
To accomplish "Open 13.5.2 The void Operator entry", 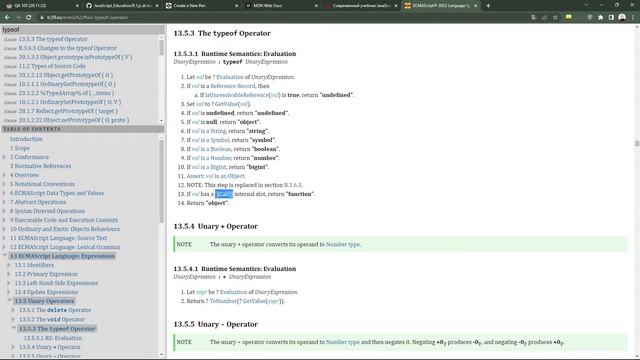I will (52, 319).
